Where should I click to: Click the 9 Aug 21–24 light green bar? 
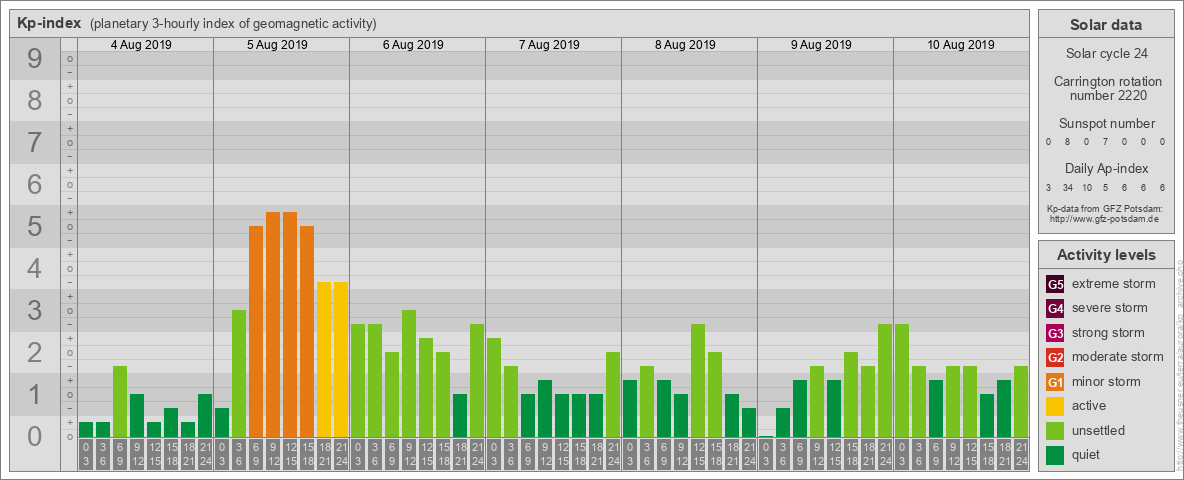(x=884, y=380)
